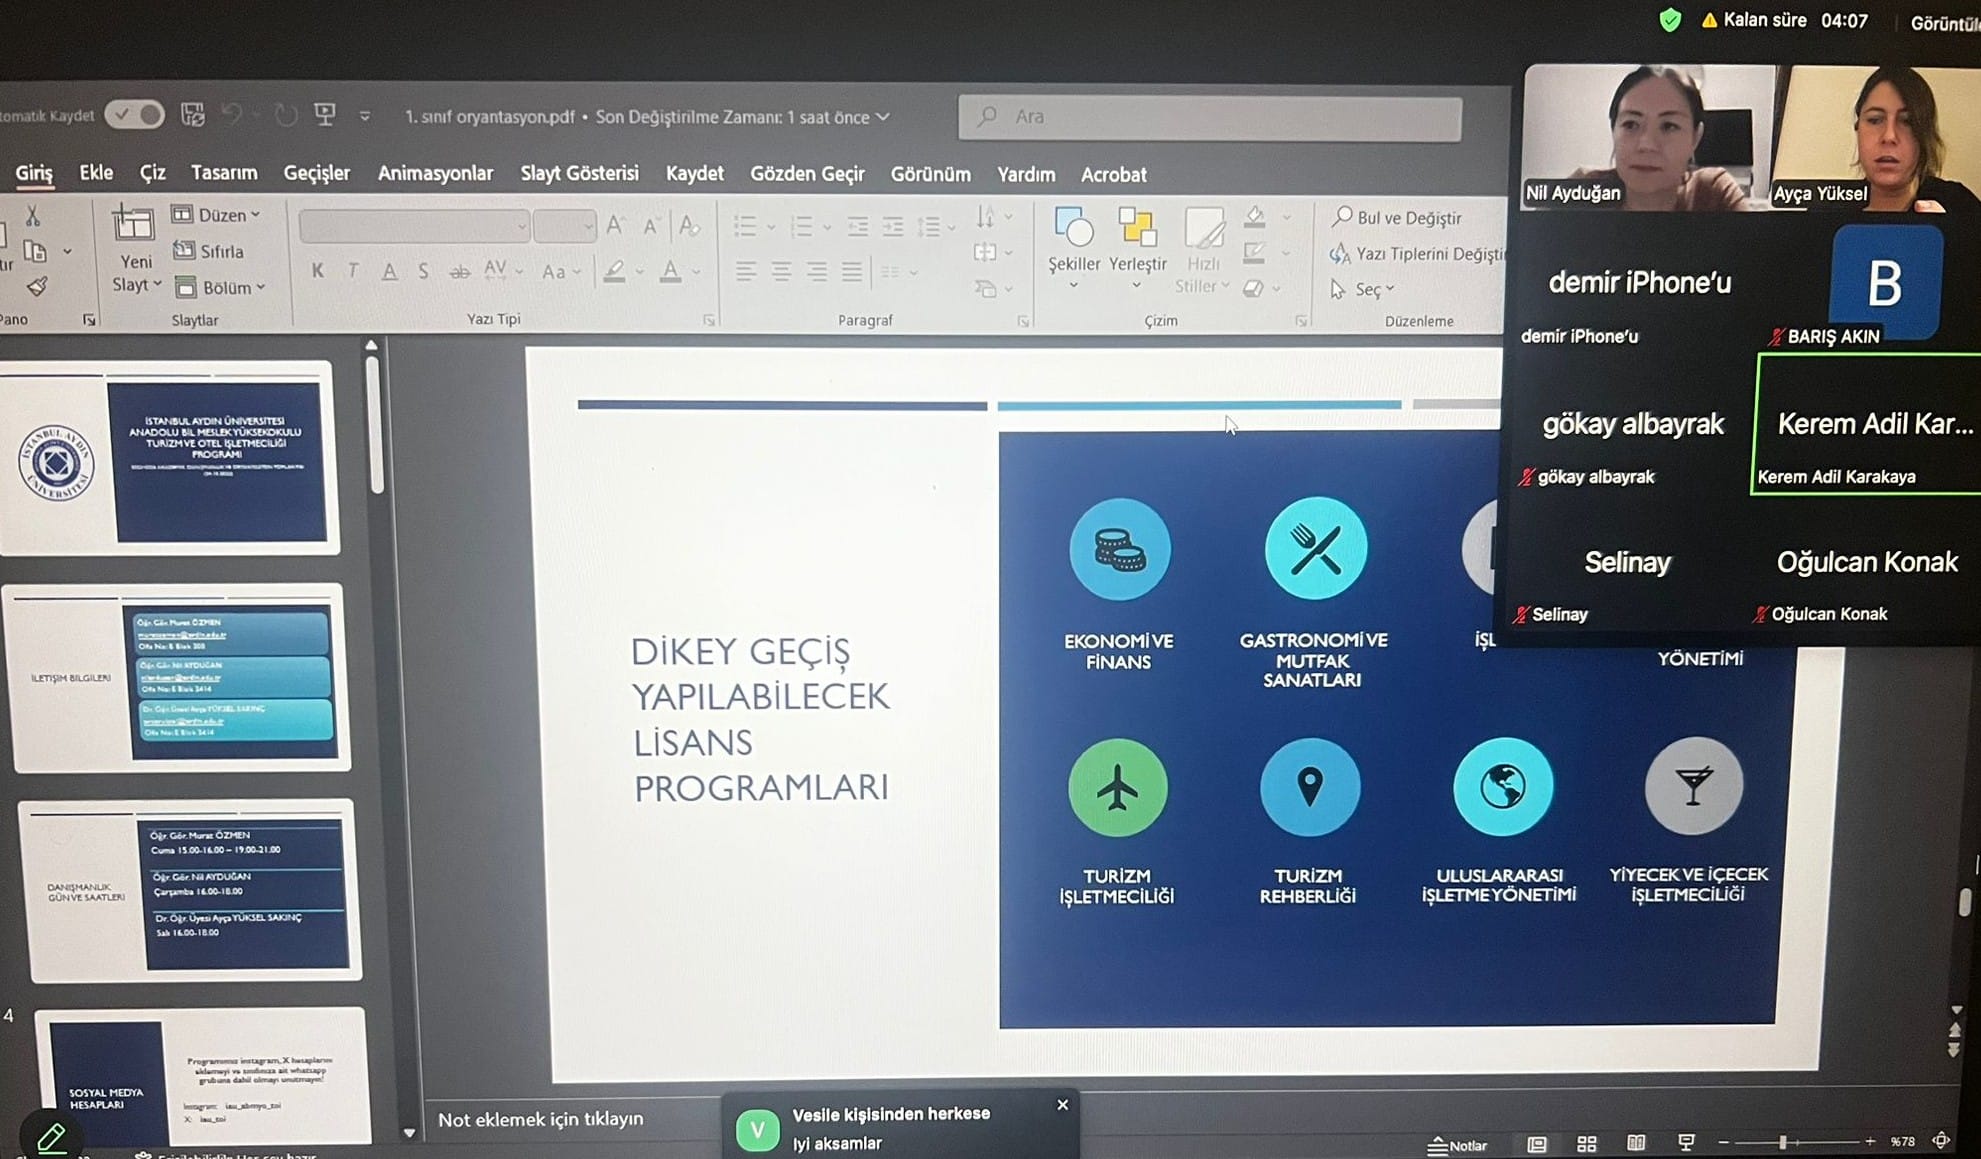The width and height of the screenshot is (1981, 1159).
Task: Open the Acrobat tab
Action: tap(1113, 175)
